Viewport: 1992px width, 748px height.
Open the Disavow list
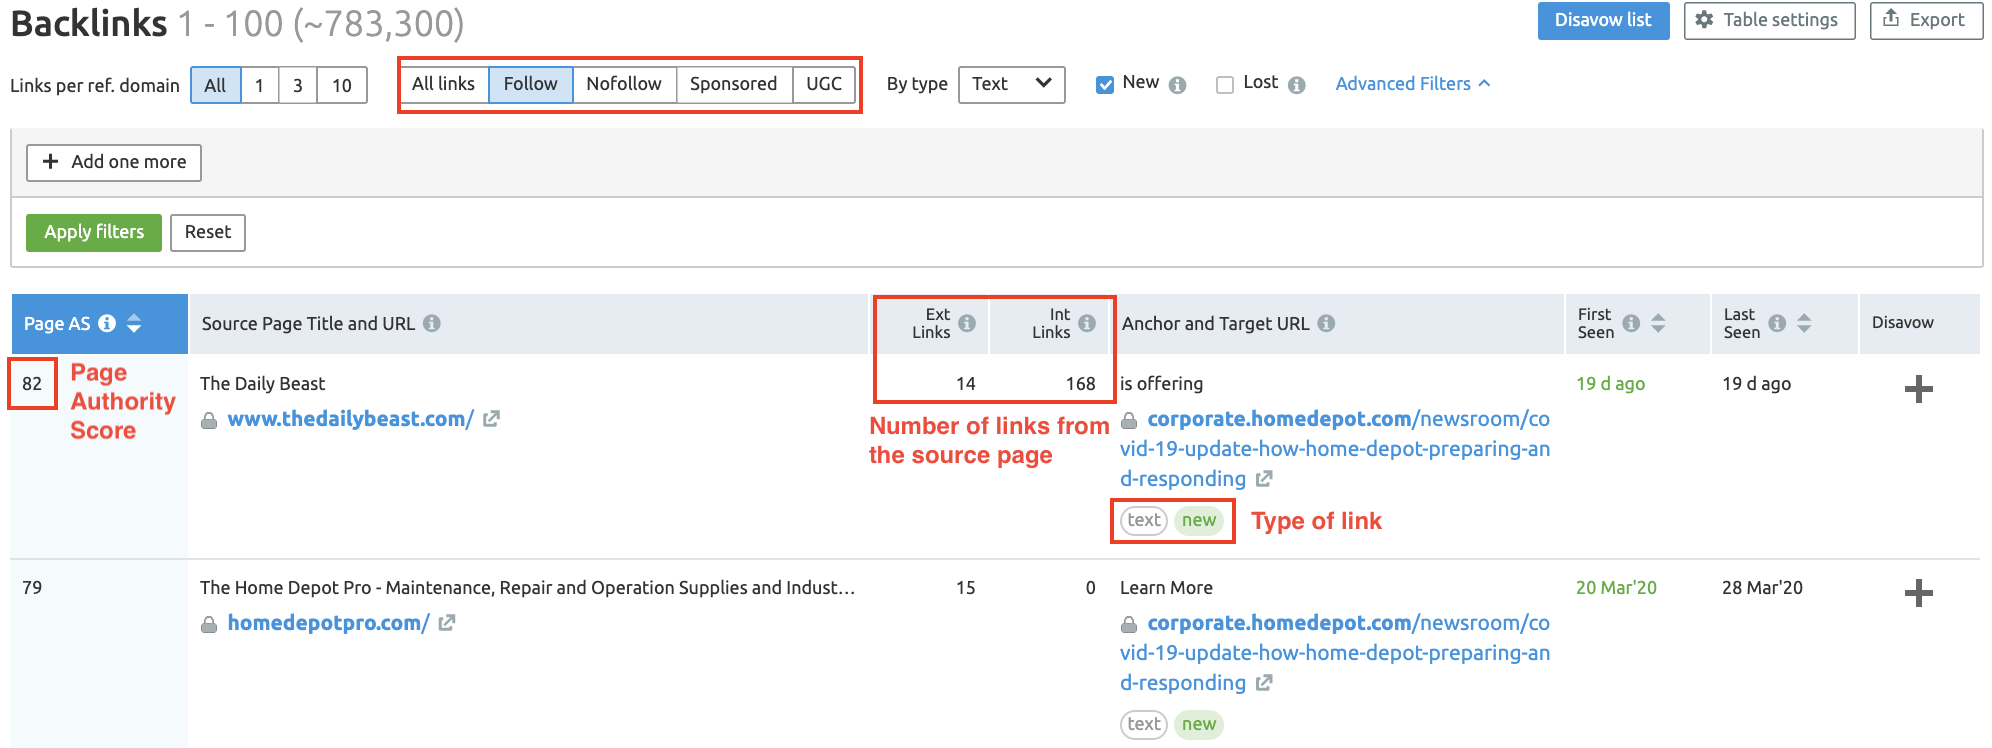pos(1603,20)
